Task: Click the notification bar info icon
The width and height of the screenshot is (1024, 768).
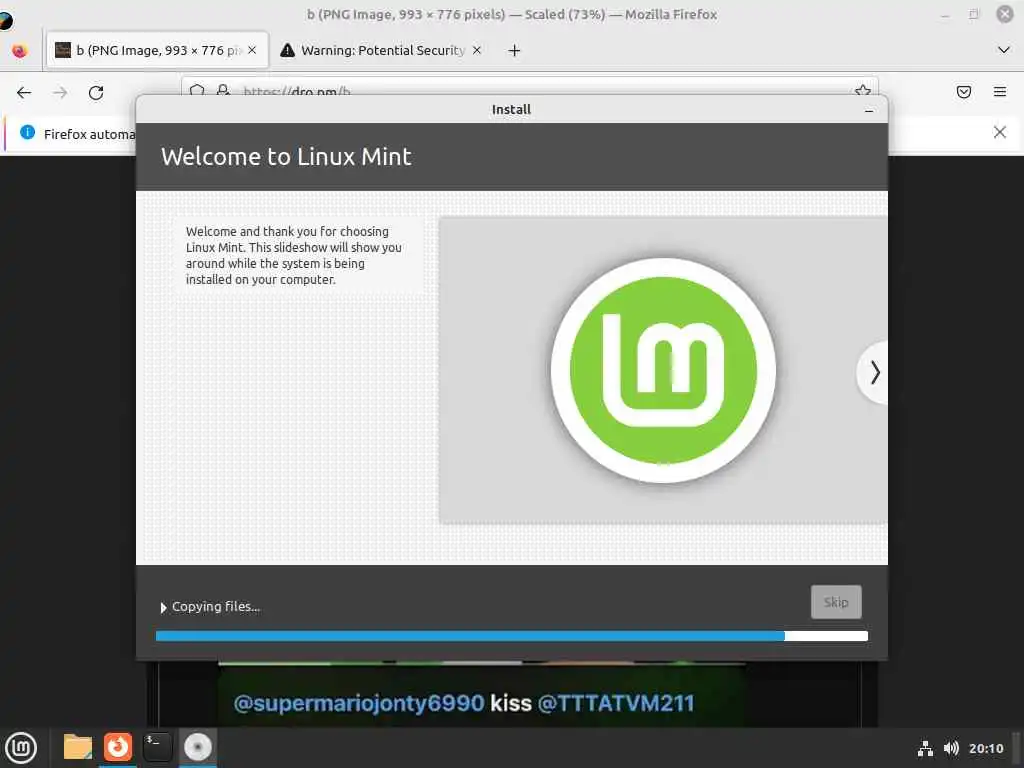Action: pos(27,133)
